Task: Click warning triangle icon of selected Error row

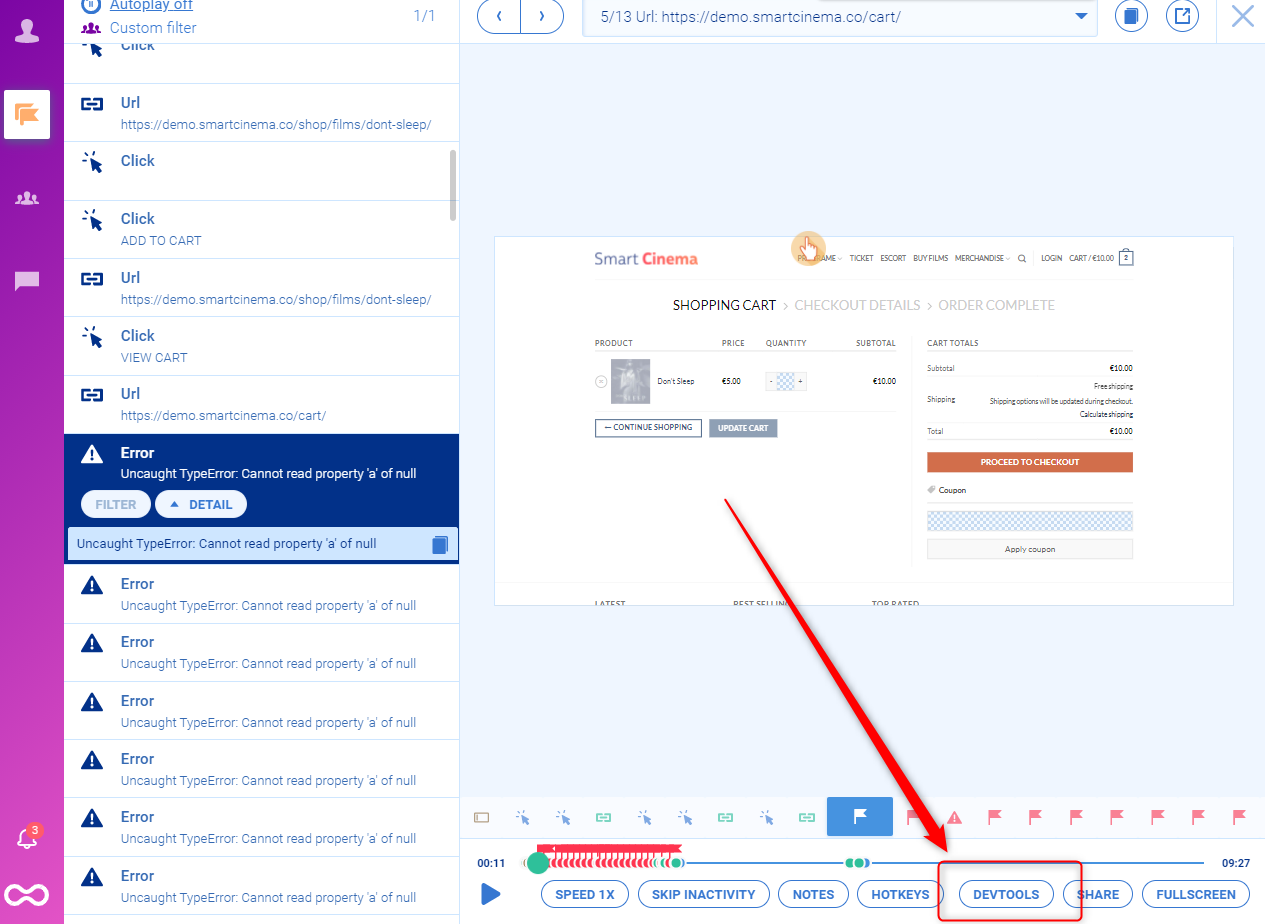Action: click(x=92, y=453)
